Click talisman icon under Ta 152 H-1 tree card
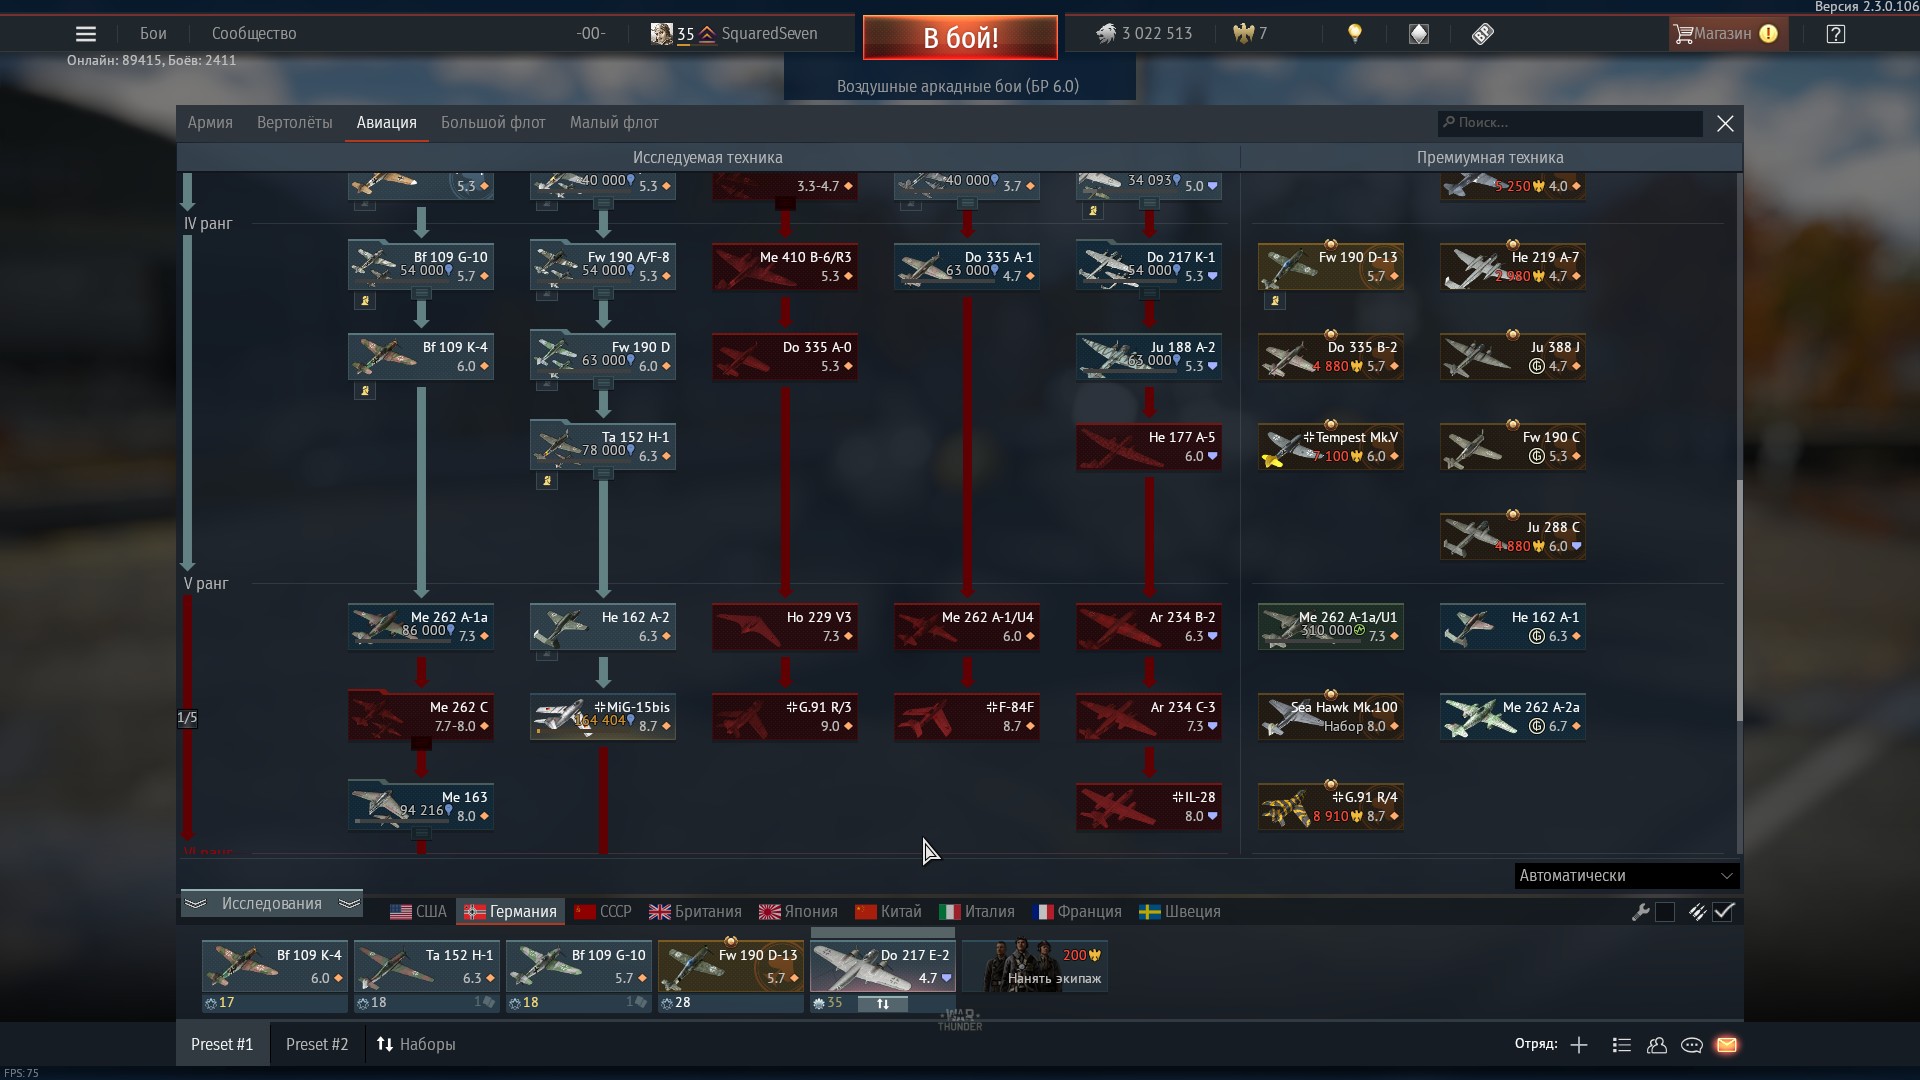This screenshot has height=1080, width=1920. coord(547,481)
